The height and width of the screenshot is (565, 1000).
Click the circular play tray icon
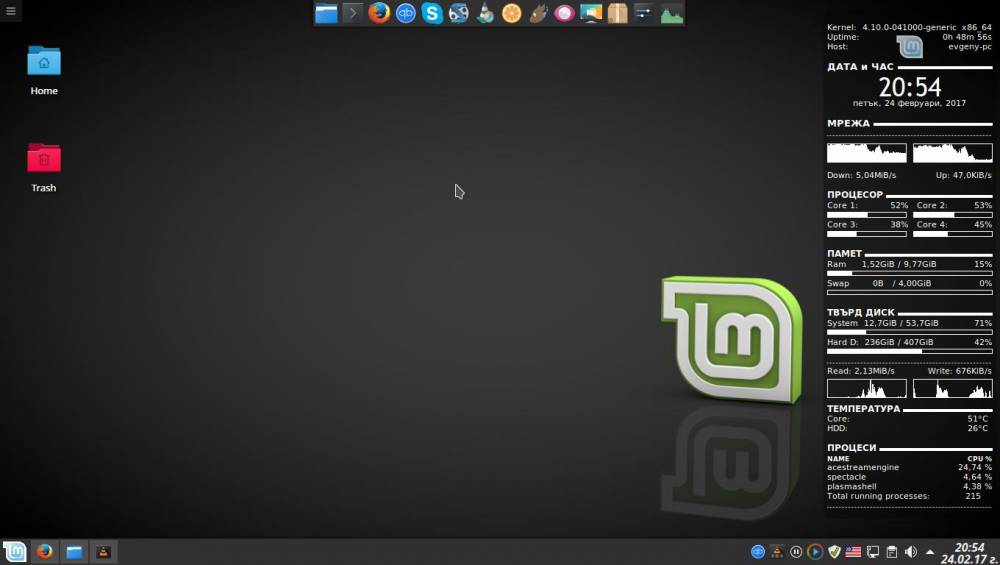(x=815, y=552)
